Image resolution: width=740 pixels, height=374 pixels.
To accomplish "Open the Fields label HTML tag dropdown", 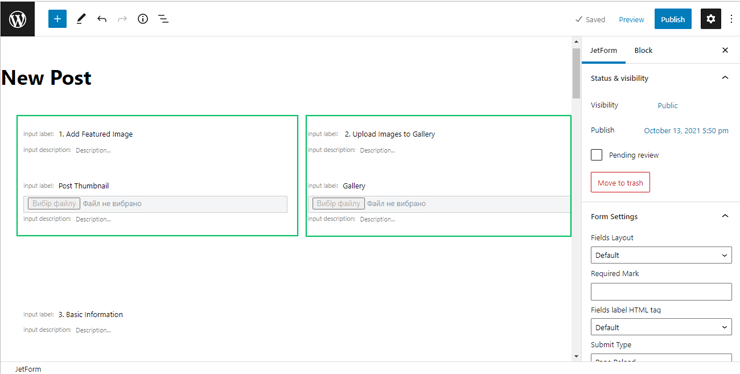I will click(x=661, y=327).
